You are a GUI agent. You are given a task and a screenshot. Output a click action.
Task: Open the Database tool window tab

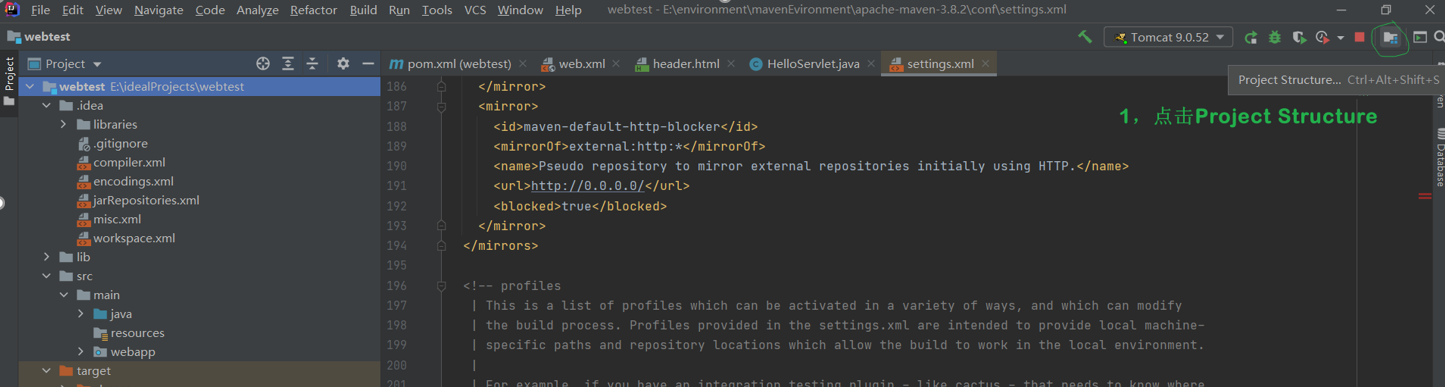pos(1440,157)
